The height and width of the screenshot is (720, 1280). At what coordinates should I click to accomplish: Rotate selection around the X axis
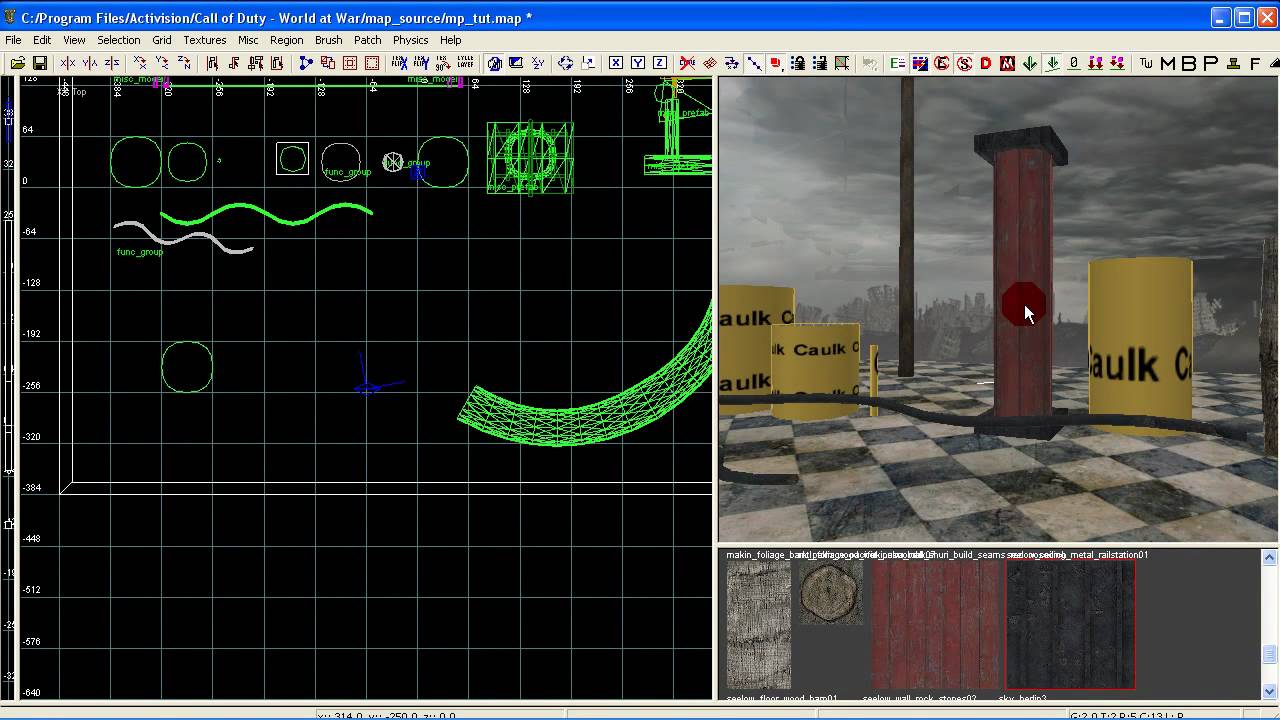140,63
